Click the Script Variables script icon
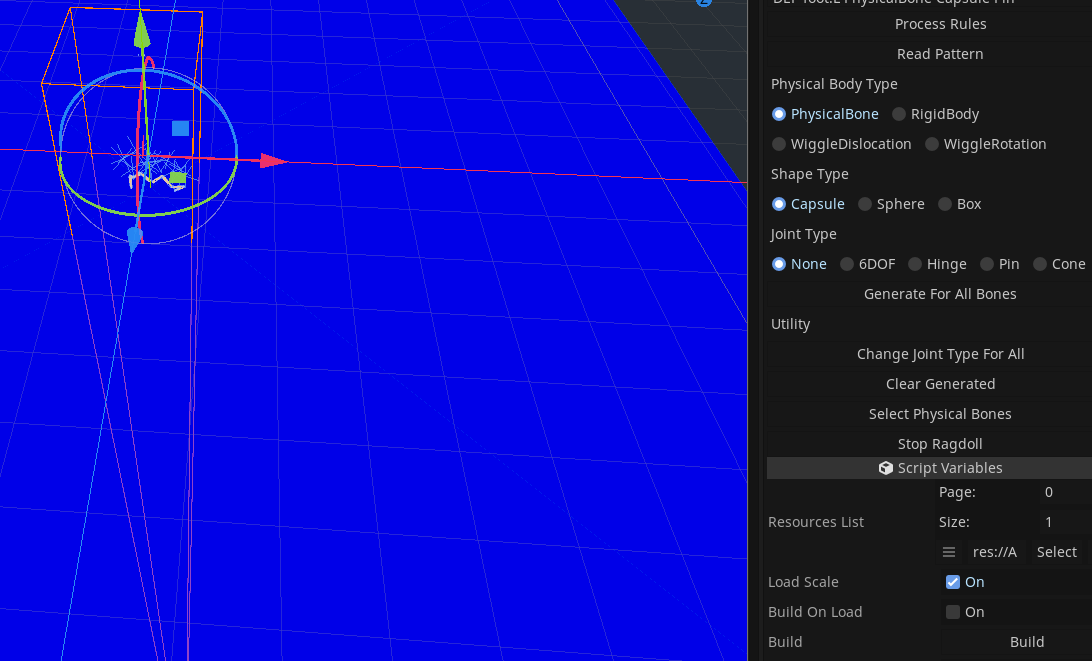The image size is (1092, 661). tap(886, 468)
